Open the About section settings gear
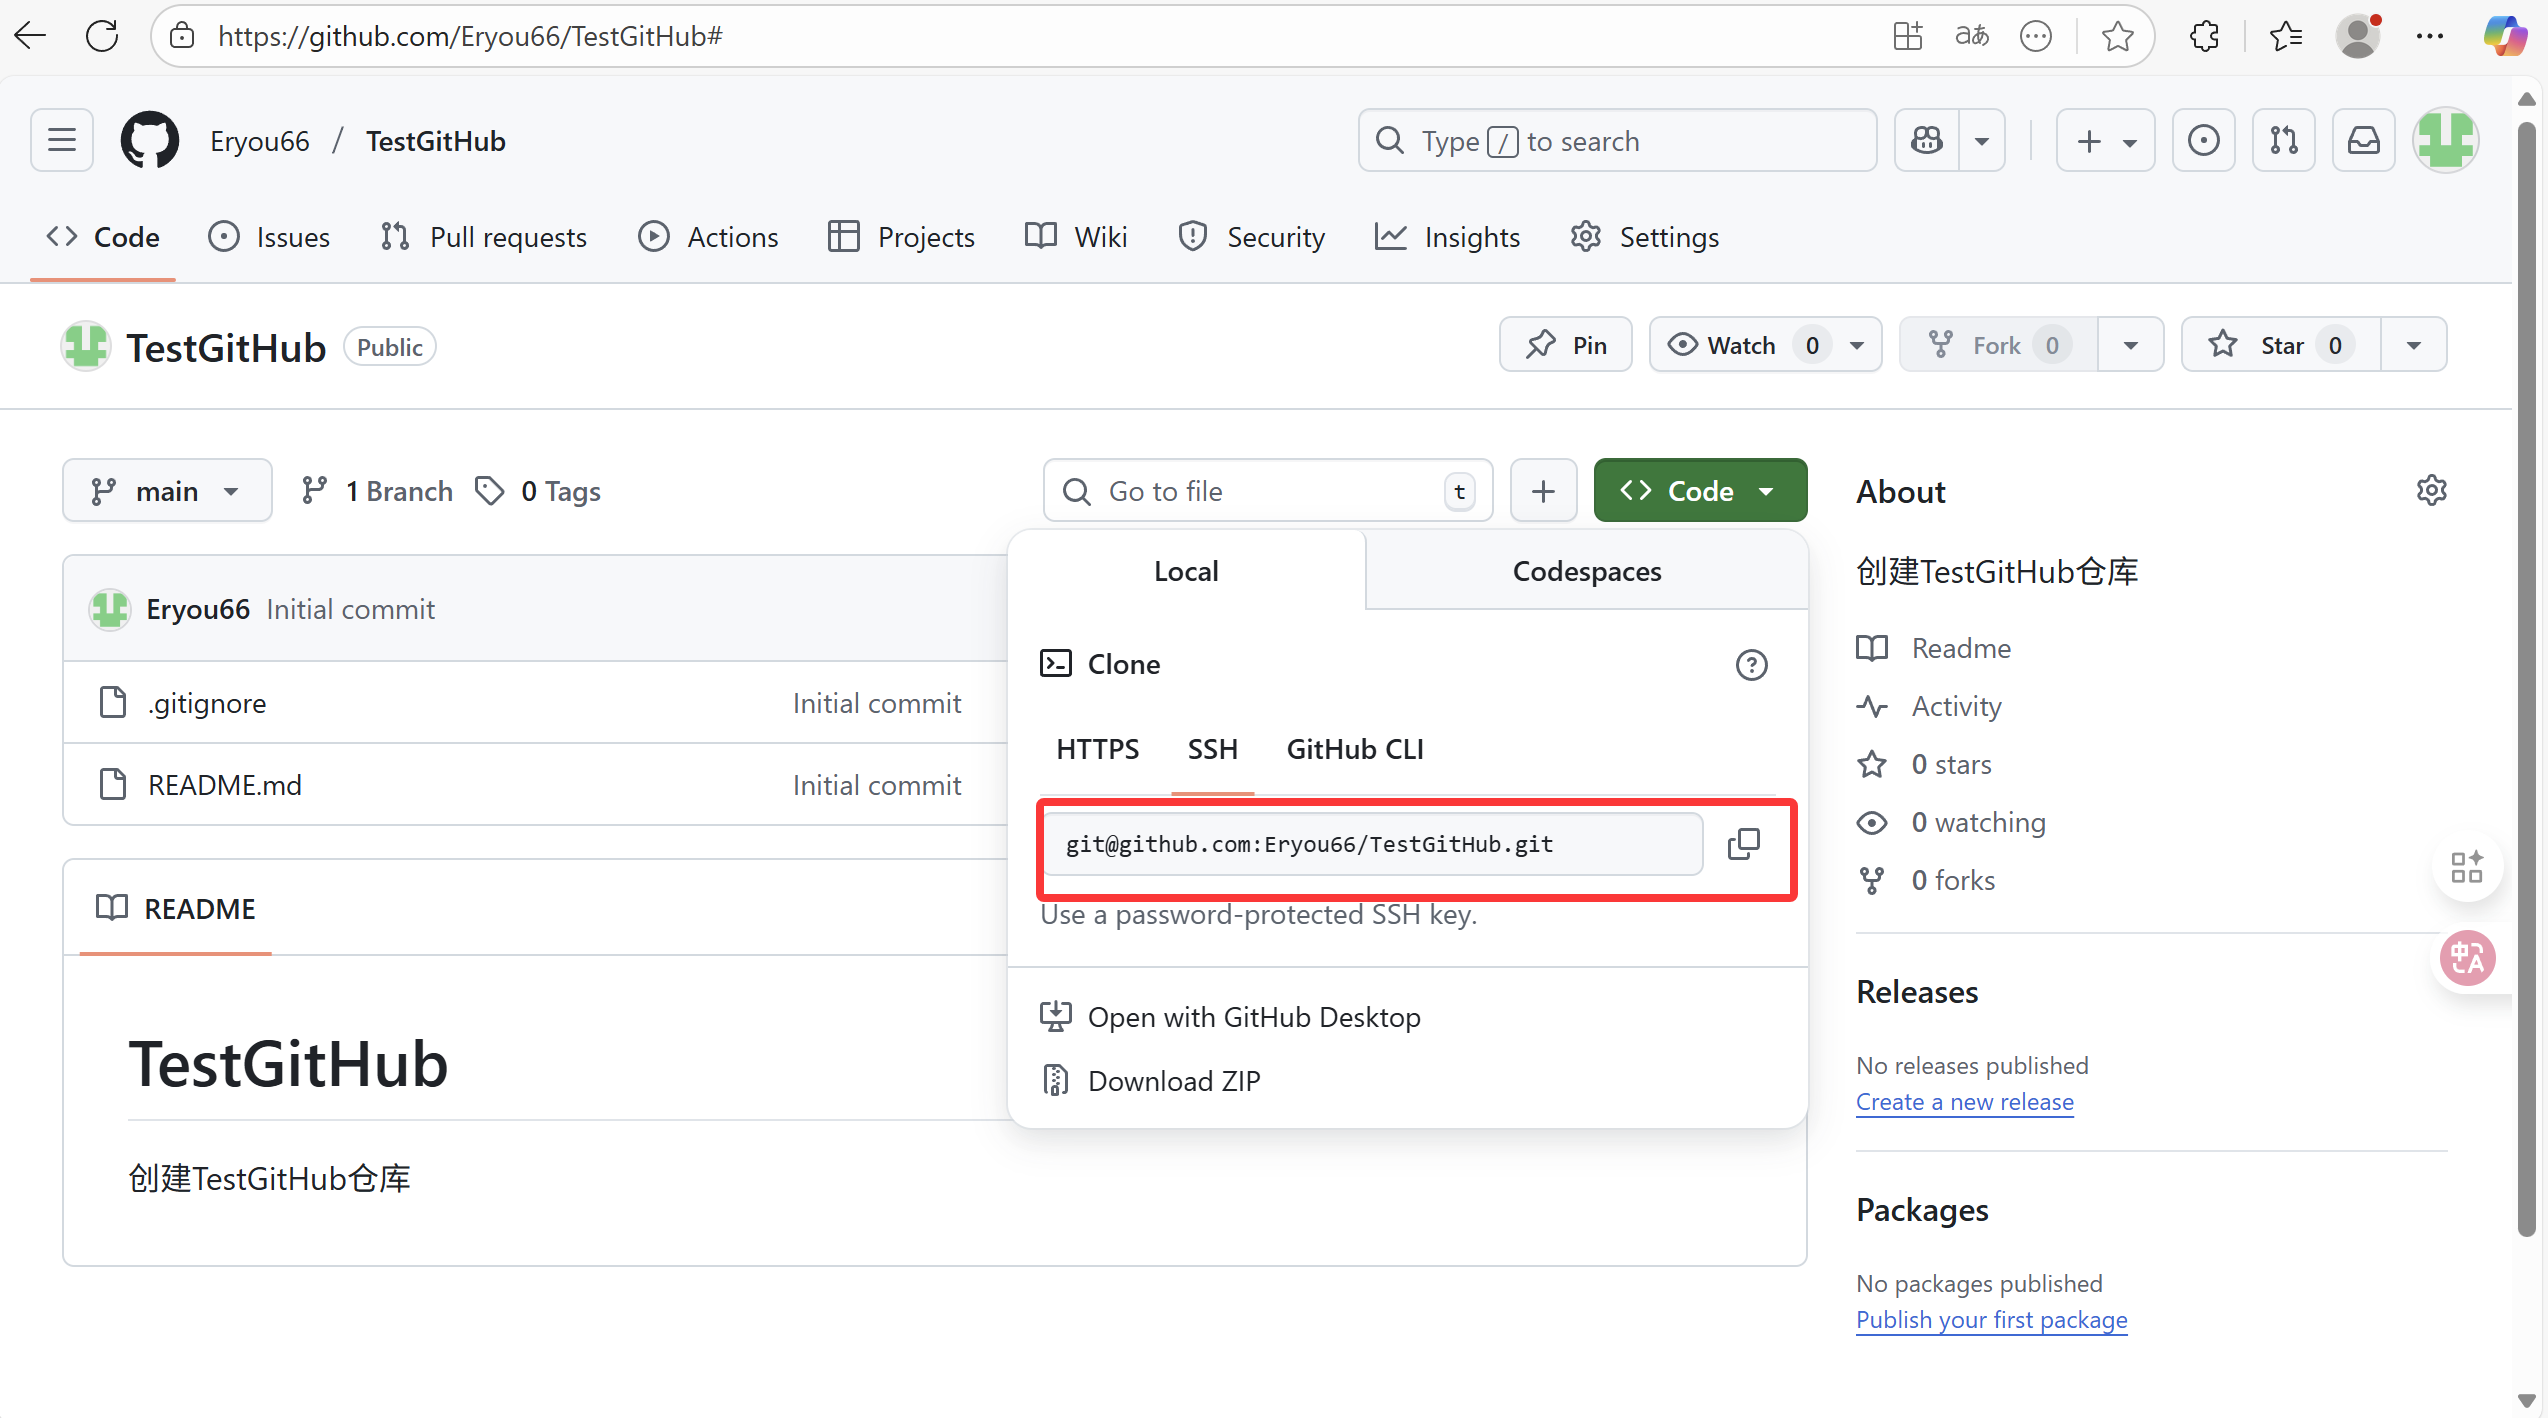The height and width of the screenshot is (1418, 2548). (x=2431, y=491)
